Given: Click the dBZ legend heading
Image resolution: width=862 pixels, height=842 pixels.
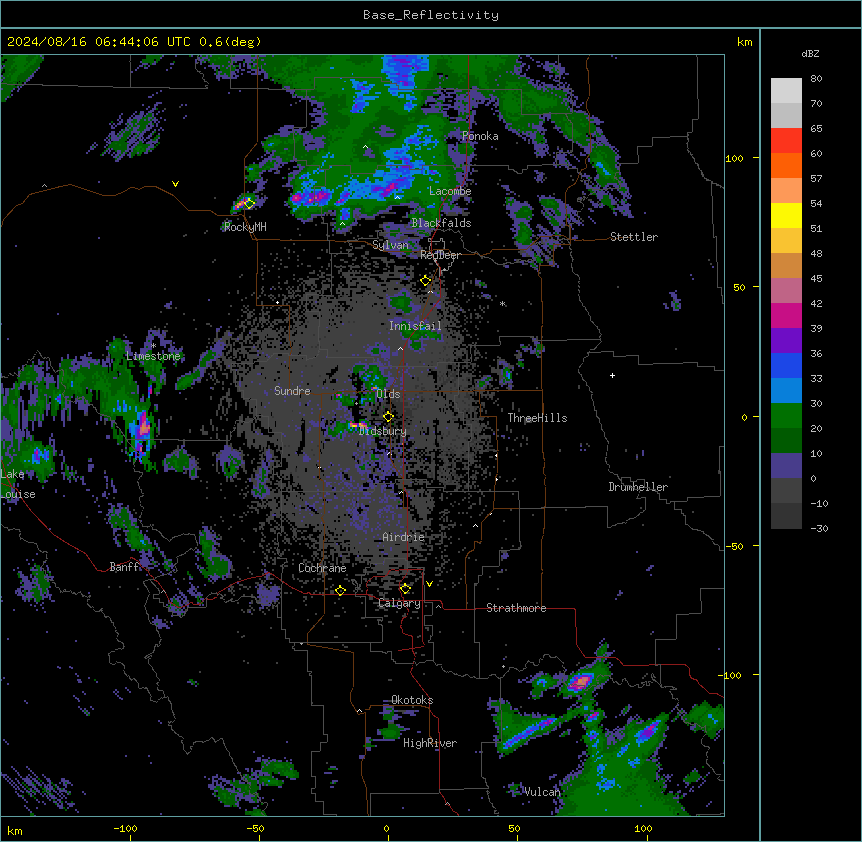Looking at the screenshot, I should pyautogui.click(x=810, y=54).
